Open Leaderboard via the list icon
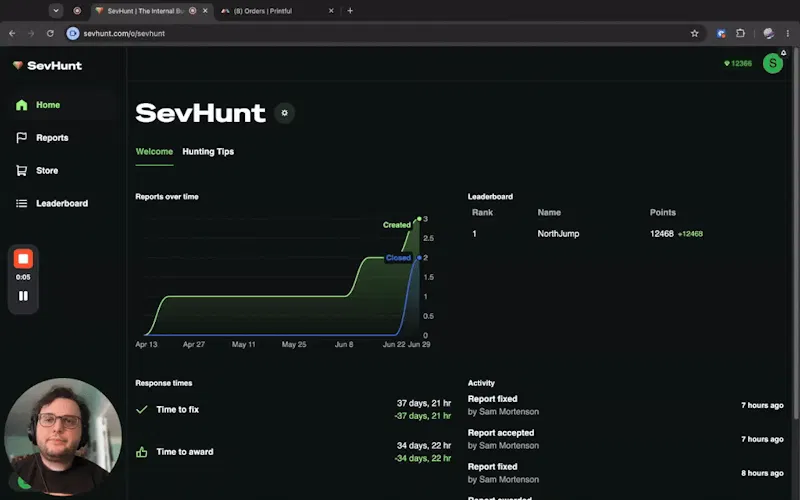 pyautogui.click(x=21, y=203)
